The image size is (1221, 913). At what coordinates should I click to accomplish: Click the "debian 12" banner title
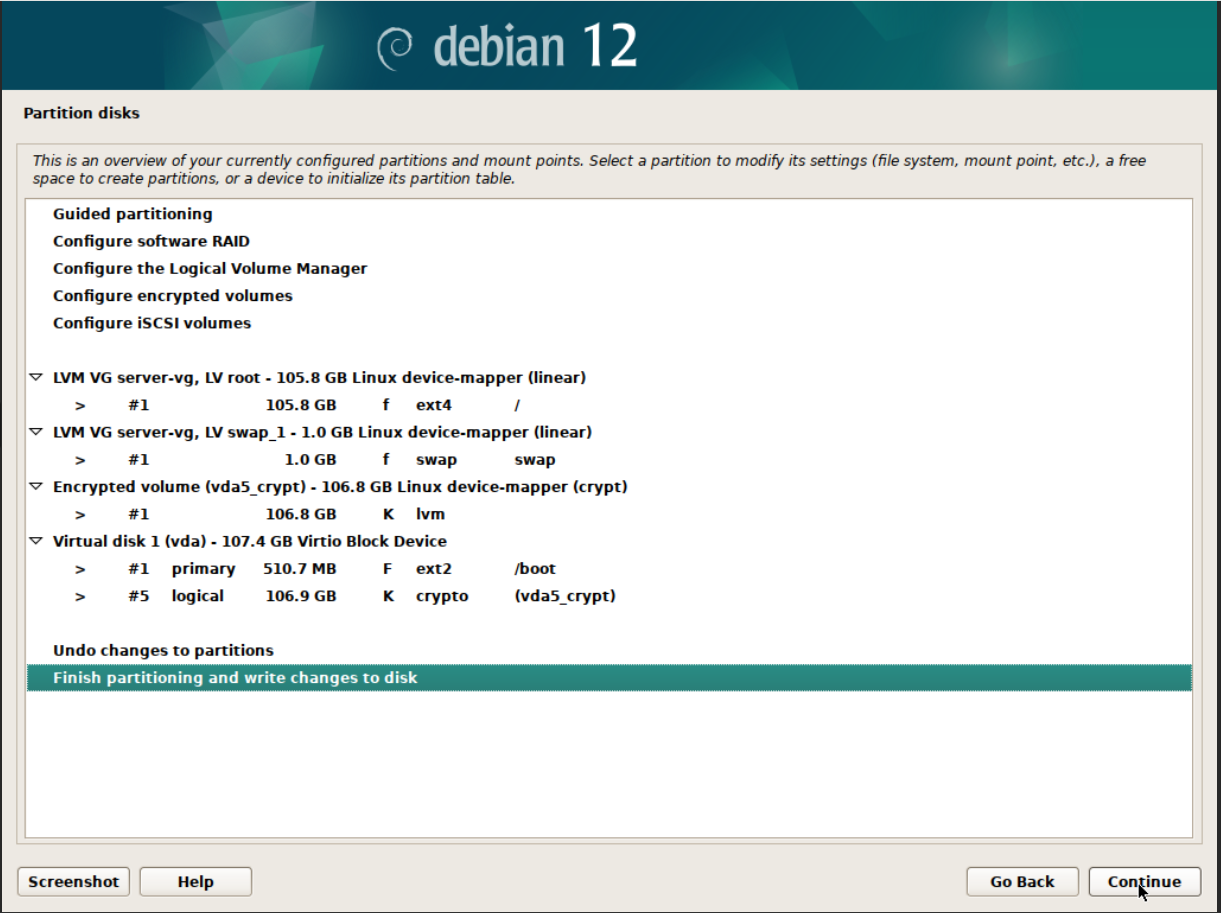pyautogui.click(x=535, y=46)
